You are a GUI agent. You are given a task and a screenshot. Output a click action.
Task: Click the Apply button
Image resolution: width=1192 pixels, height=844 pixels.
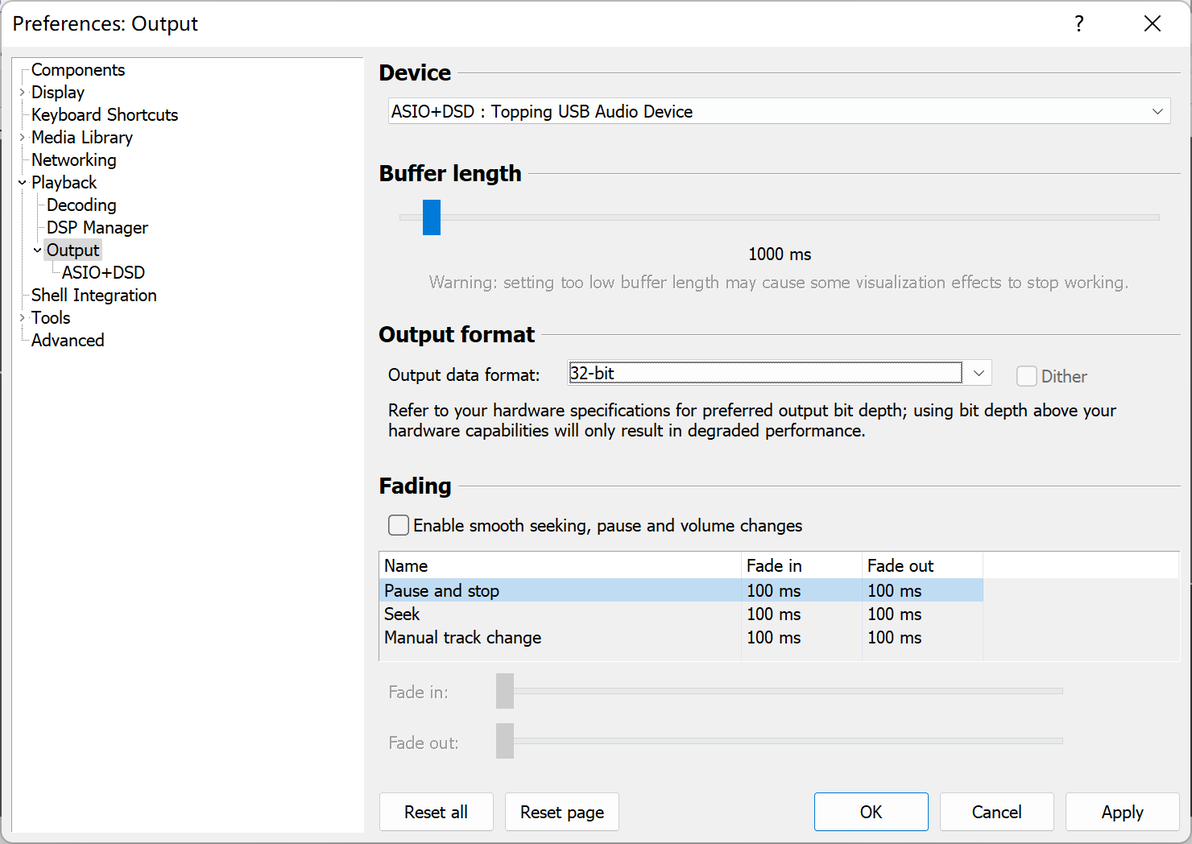[1121, 812]
